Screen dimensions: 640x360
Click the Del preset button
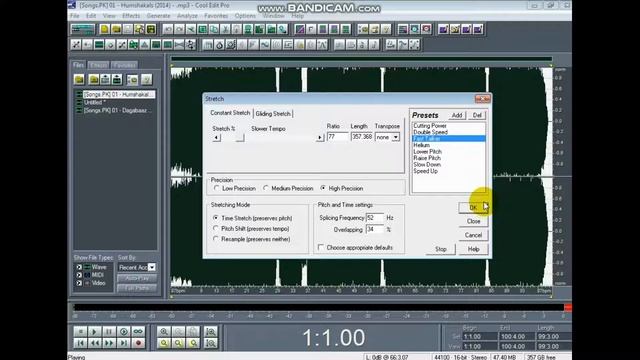(x=477, y=115)
